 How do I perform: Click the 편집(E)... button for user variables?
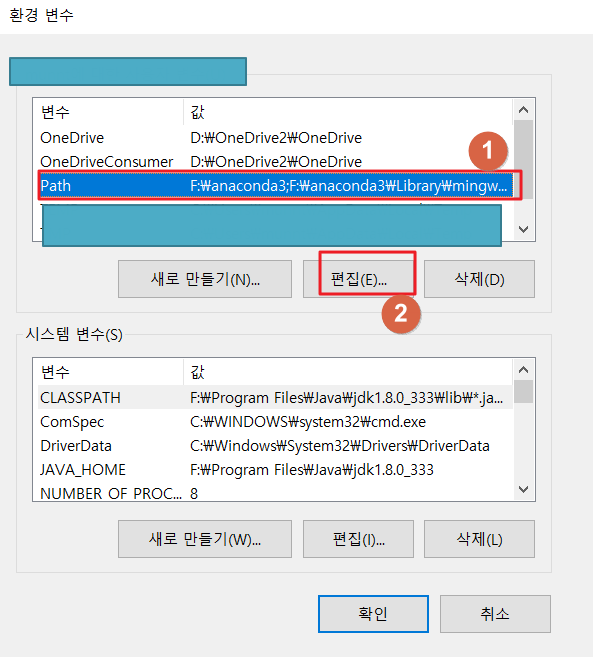358,279
